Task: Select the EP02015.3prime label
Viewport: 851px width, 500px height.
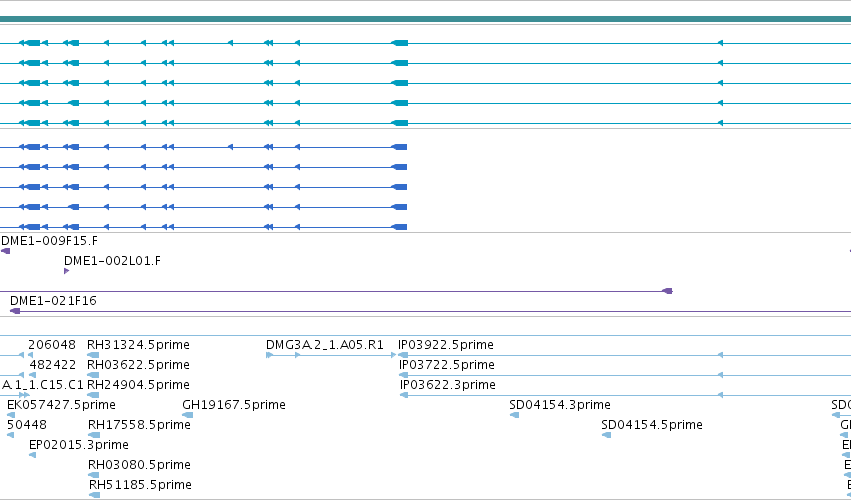Action: (x=79, y=445)
